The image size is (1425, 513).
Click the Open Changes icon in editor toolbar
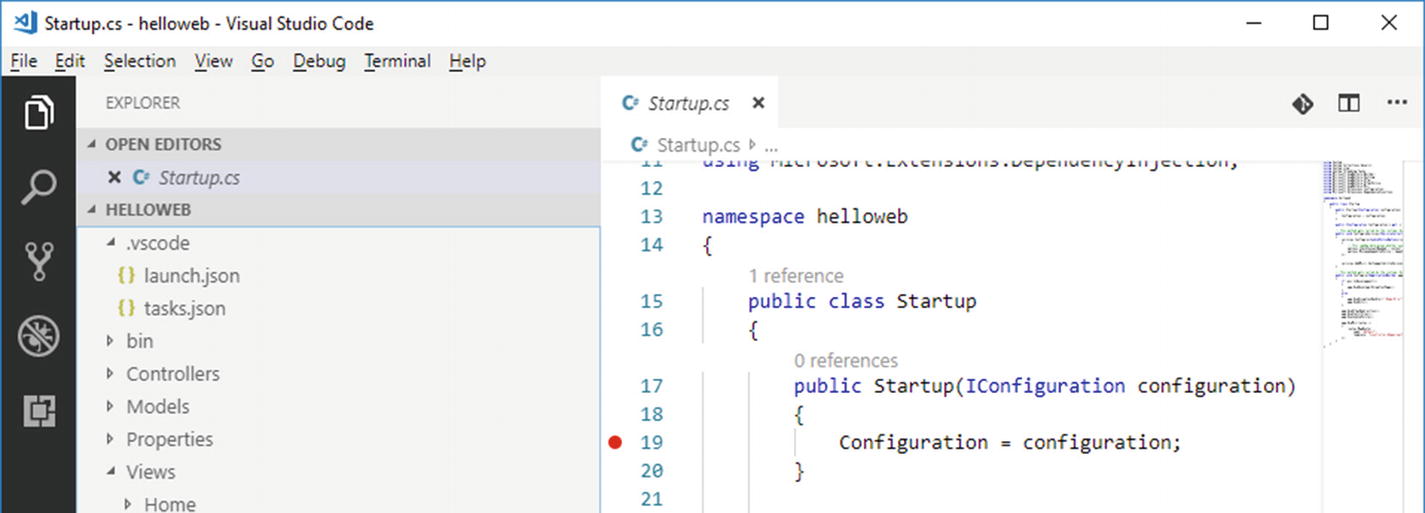coord(1302,103)
